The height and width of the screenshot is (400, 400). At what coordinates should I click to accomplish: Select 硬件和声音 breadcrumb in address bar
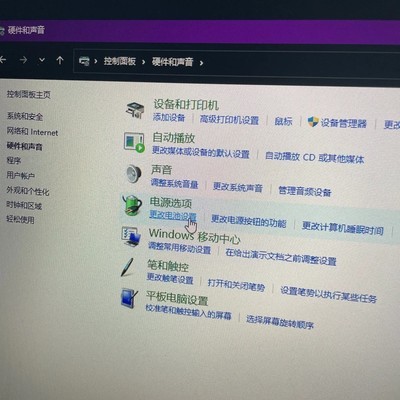[172, 62]
